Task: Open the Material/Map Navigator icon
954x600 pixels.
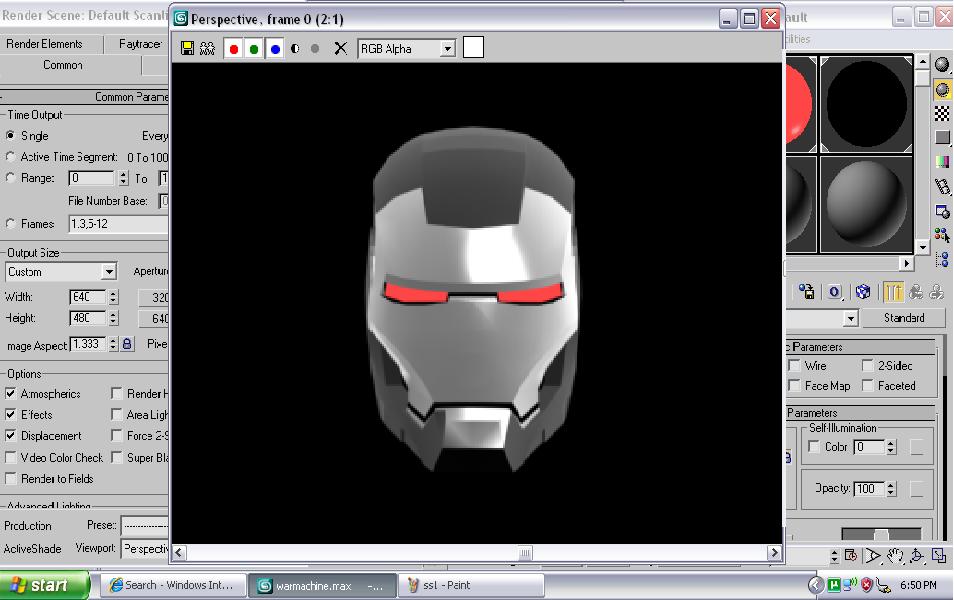Action: coord(942,259)
